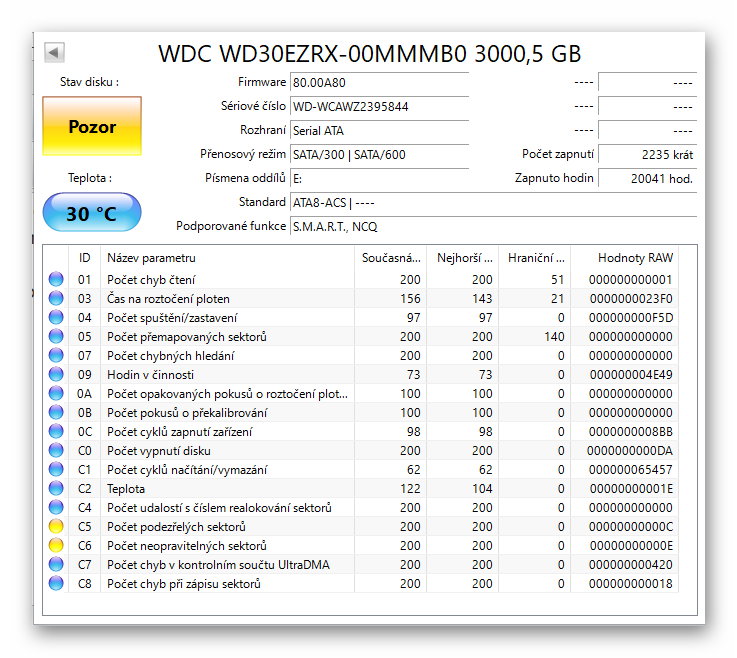This screenshot has width=737, height=658.
Task: Click the blue status icon for attribute 03
Action: tap(56, 298)
